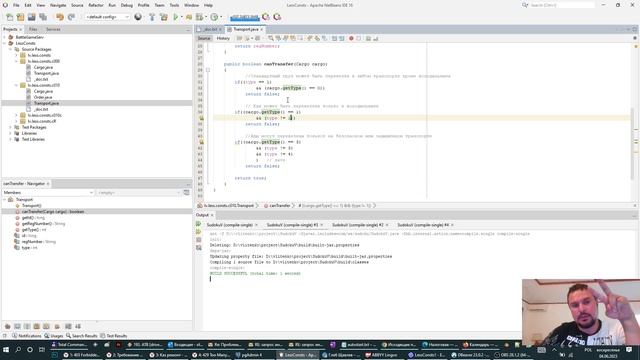The width and height of the screenshot is (640, 360).
Task: Switch editor to History view
Action: (x=223, y=38)
